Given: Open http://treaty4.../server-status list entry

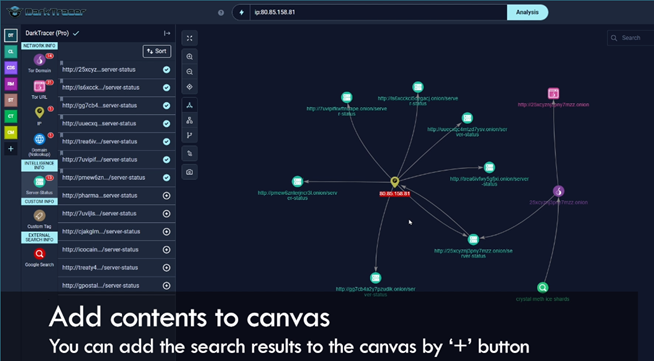Looking at the screenshot, I should point(100,268).
